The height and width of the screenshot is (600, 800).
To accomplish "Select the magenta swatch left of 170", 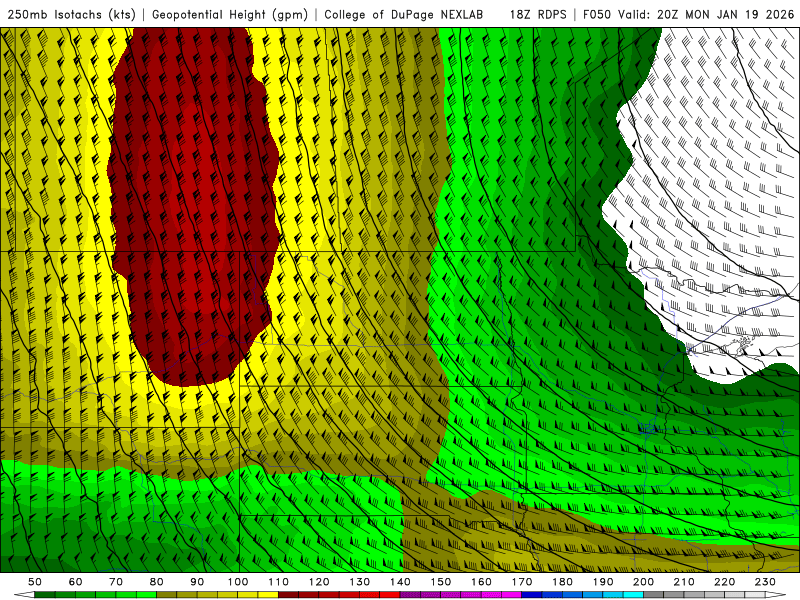I will click(x=511, y=595).
